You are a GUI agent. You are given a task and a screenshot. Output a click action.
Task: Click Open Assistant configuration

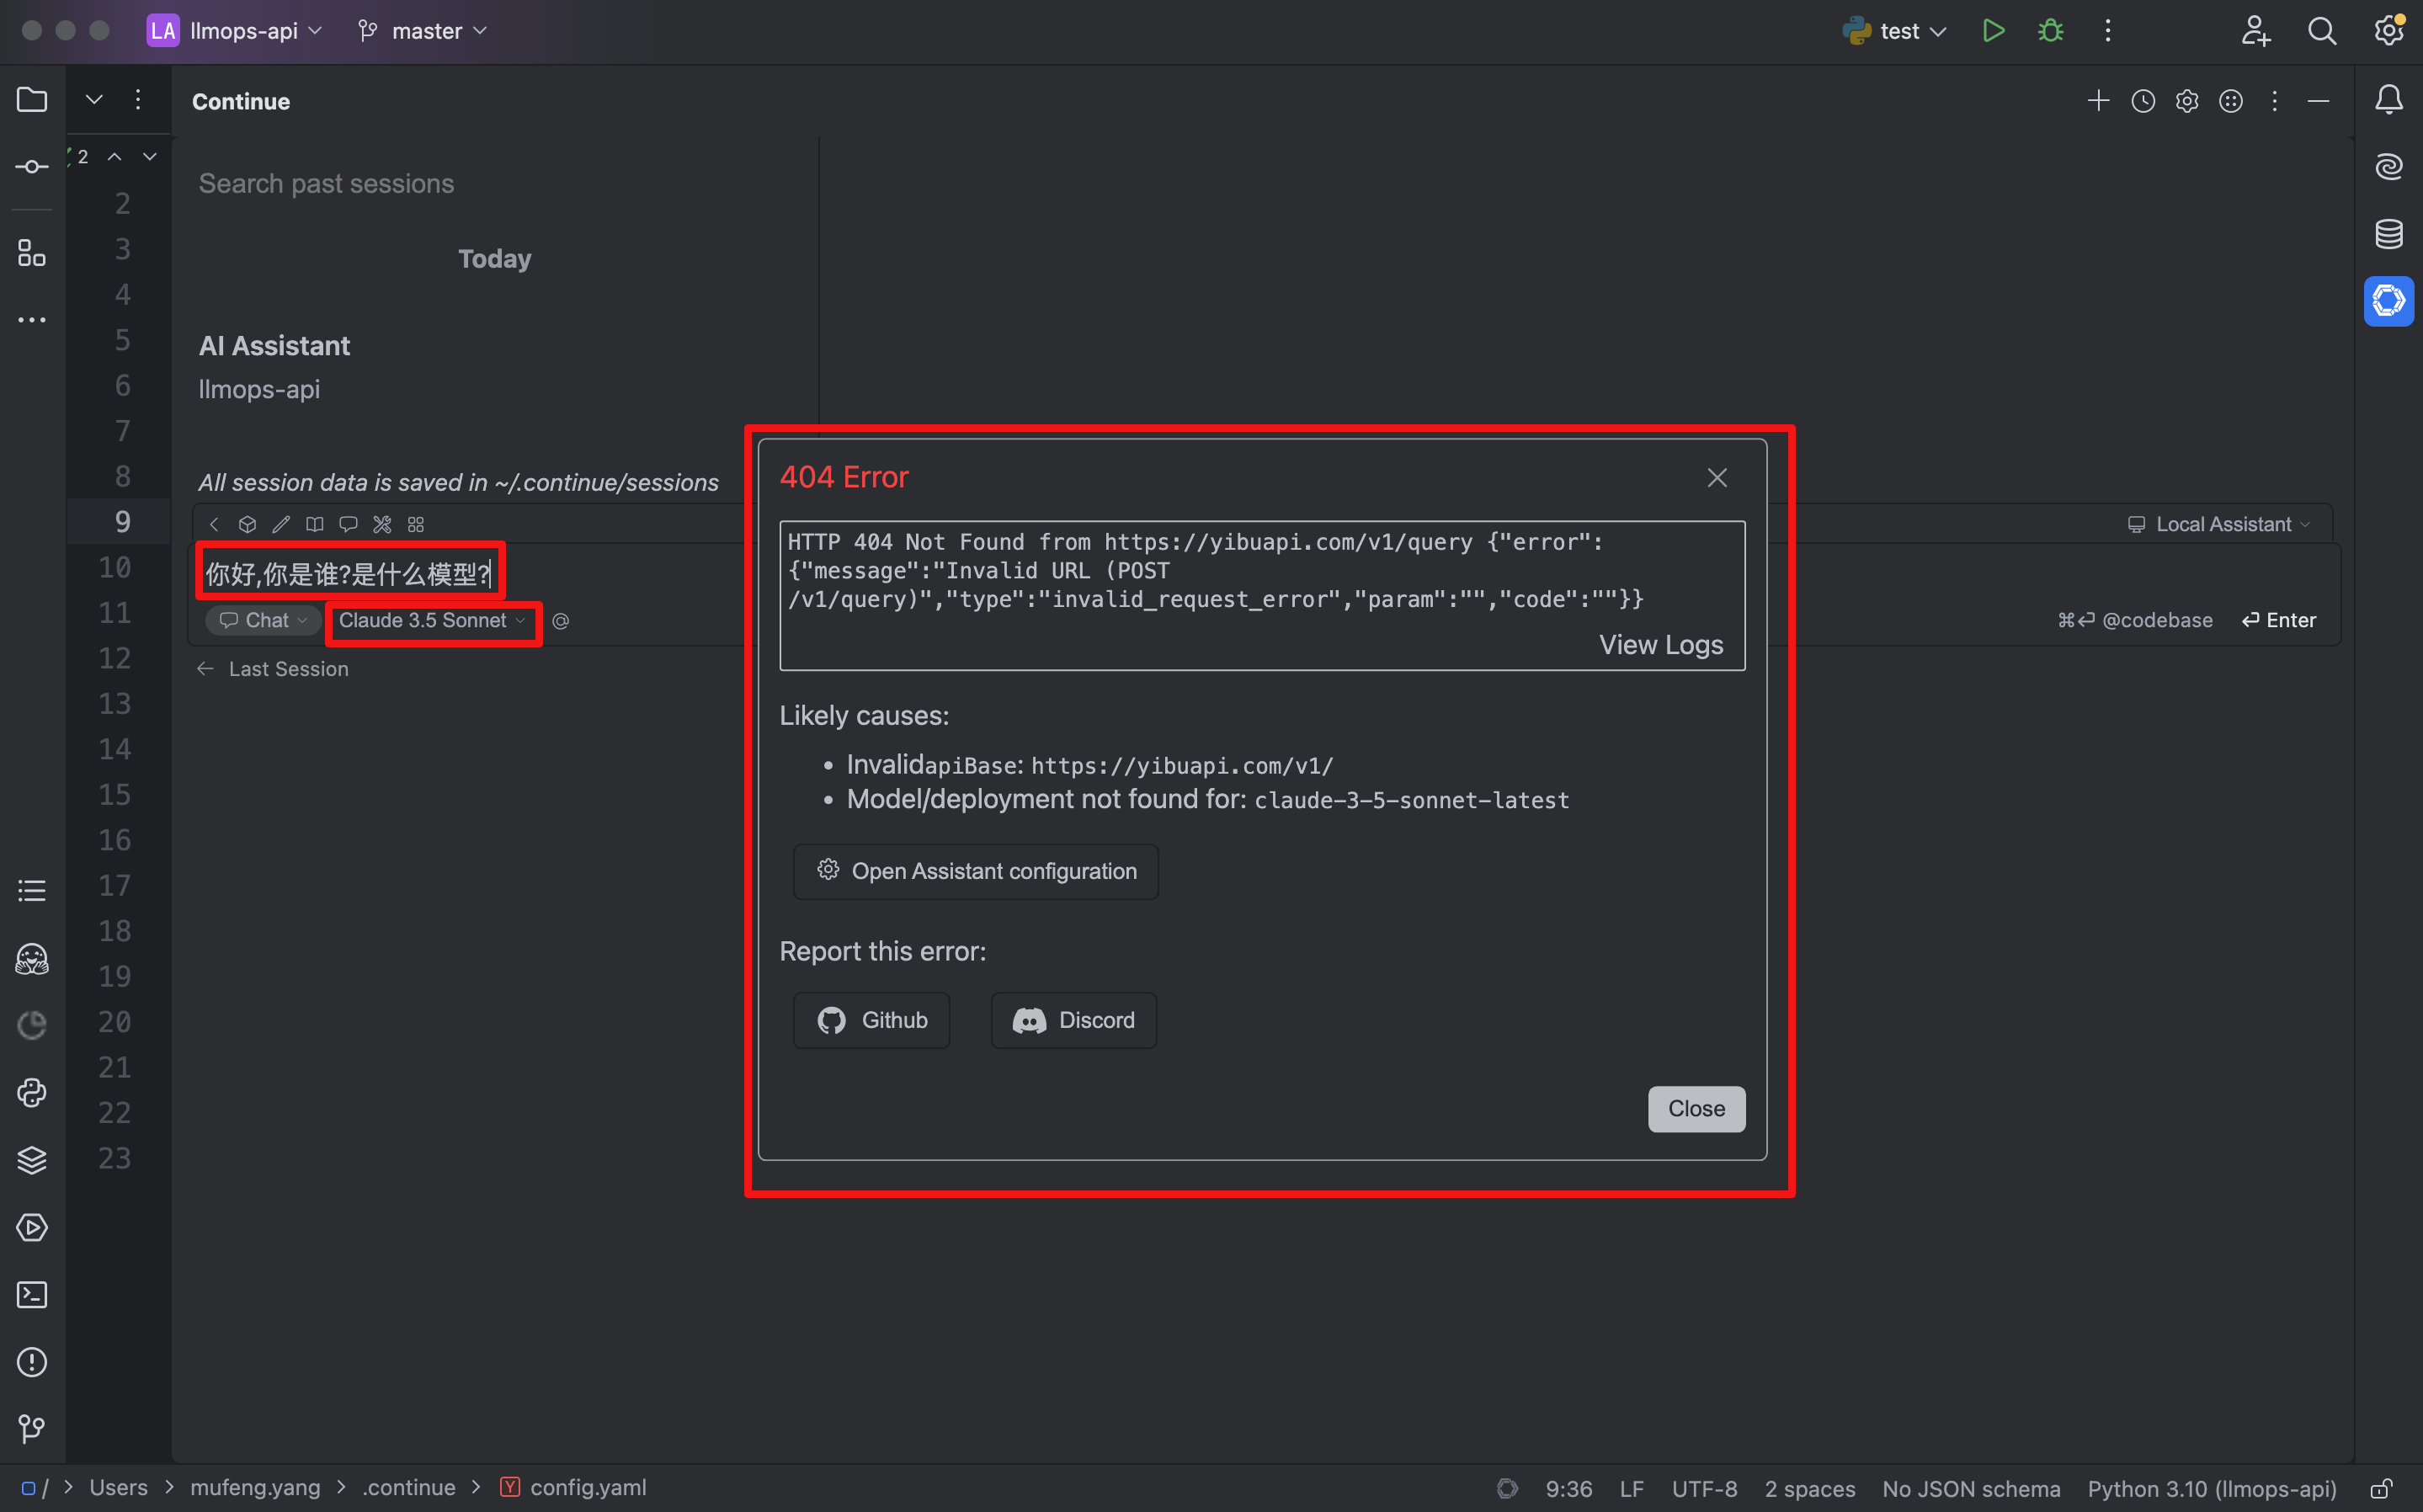(x=975, y=871)
